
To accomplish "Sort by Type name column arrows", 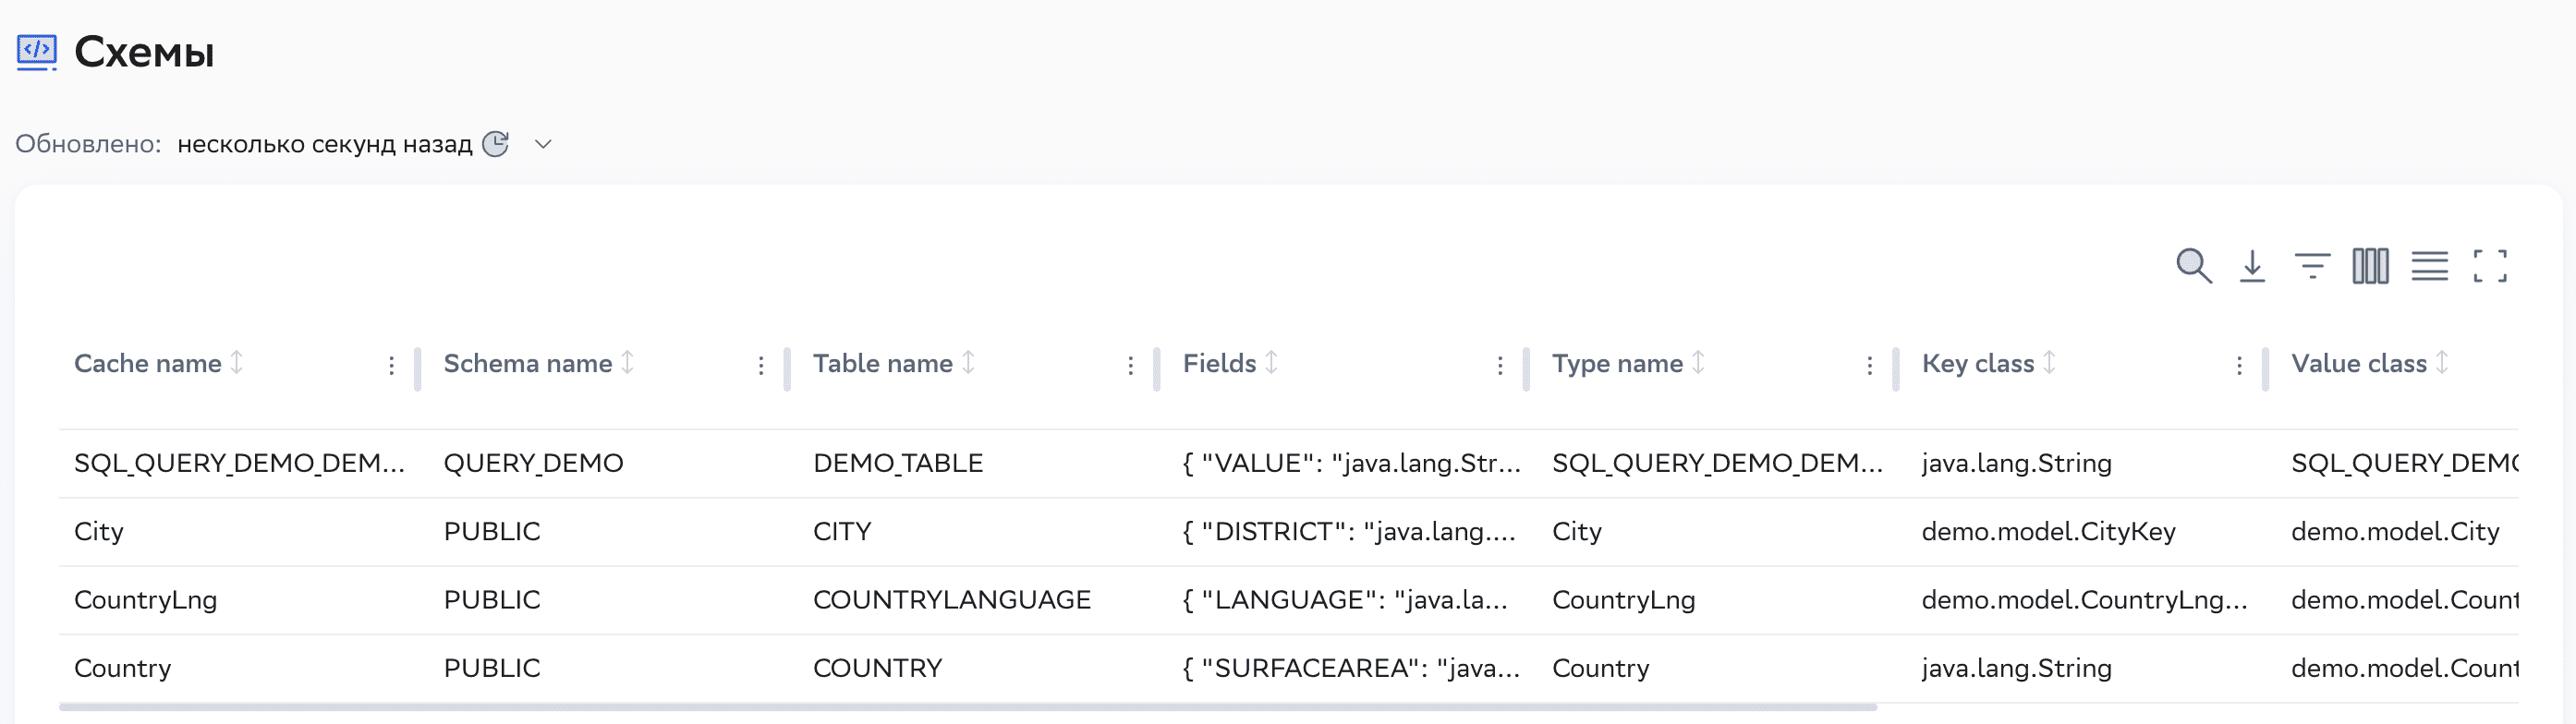I will pos(1699,362).
